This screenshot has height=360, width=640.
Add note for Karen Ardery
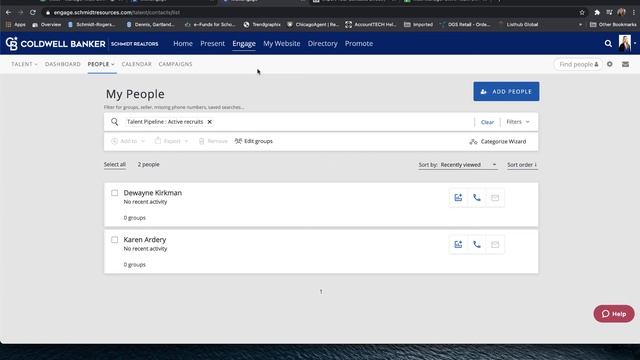458,244
